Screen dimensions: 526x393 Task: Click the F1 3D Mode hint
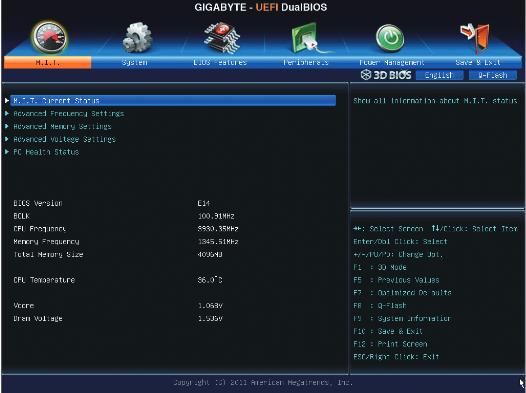(380, 267)
